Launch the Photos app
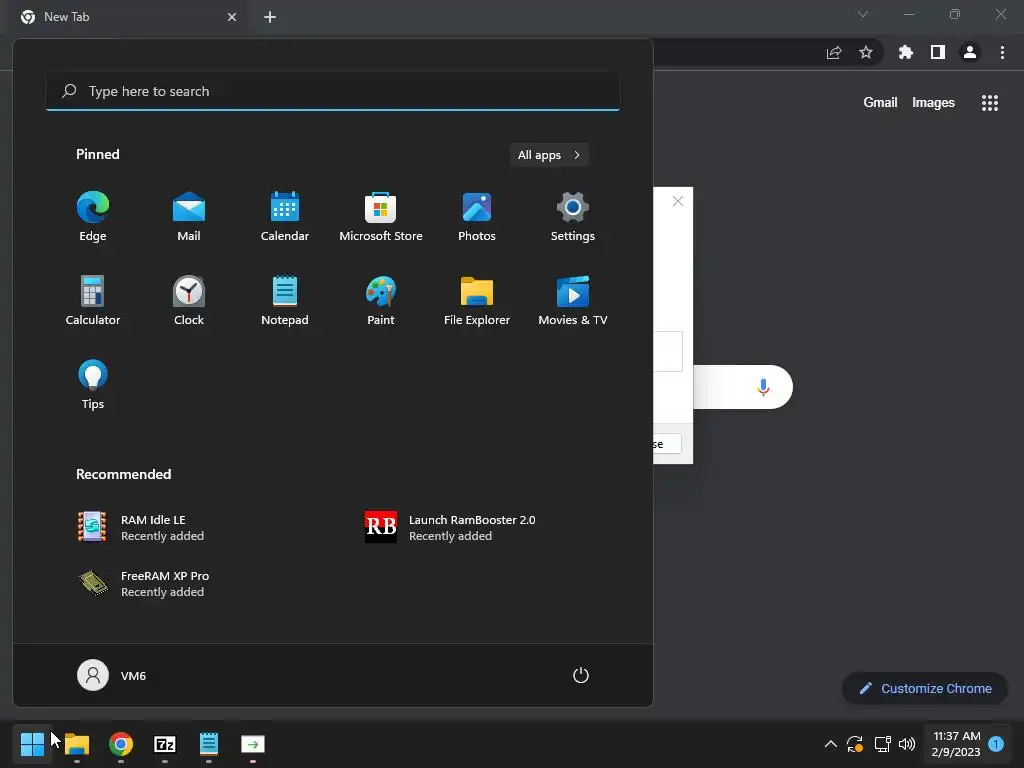 [x=477, y=216]
